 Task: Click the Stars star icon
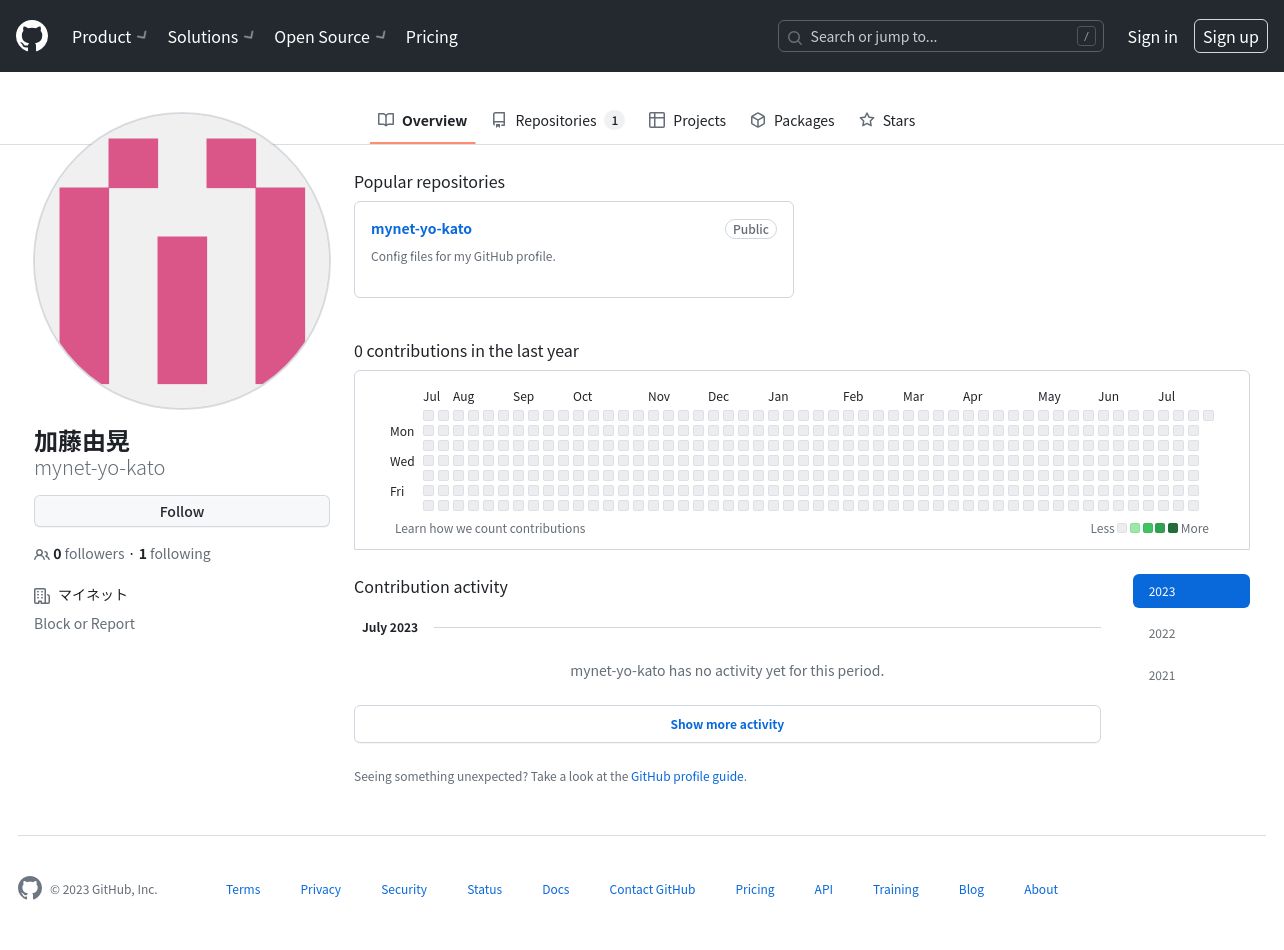(867, 120)
